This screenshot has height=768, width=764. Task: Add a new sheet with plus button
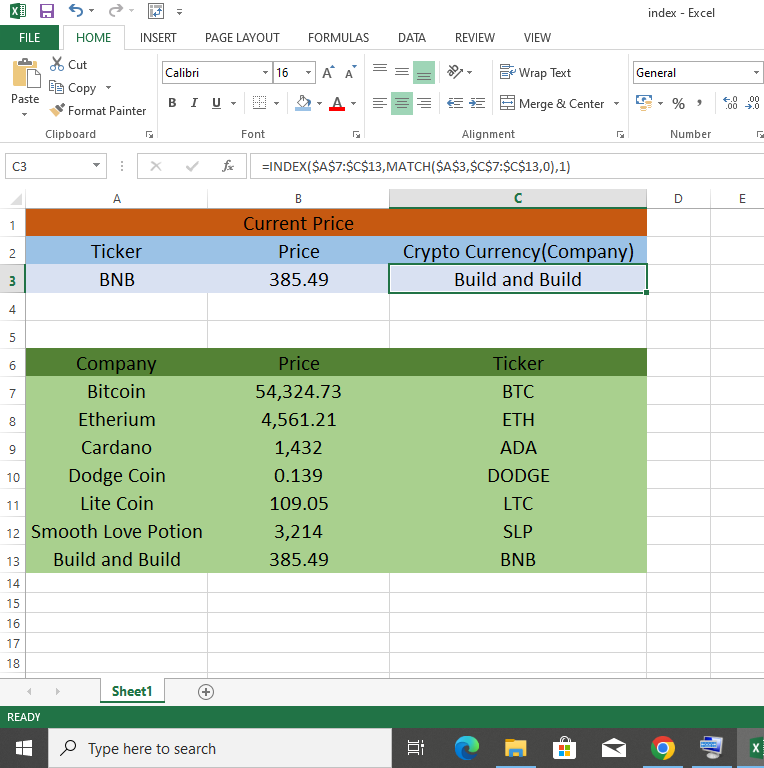pyautogui.click(x=206, y=692)
